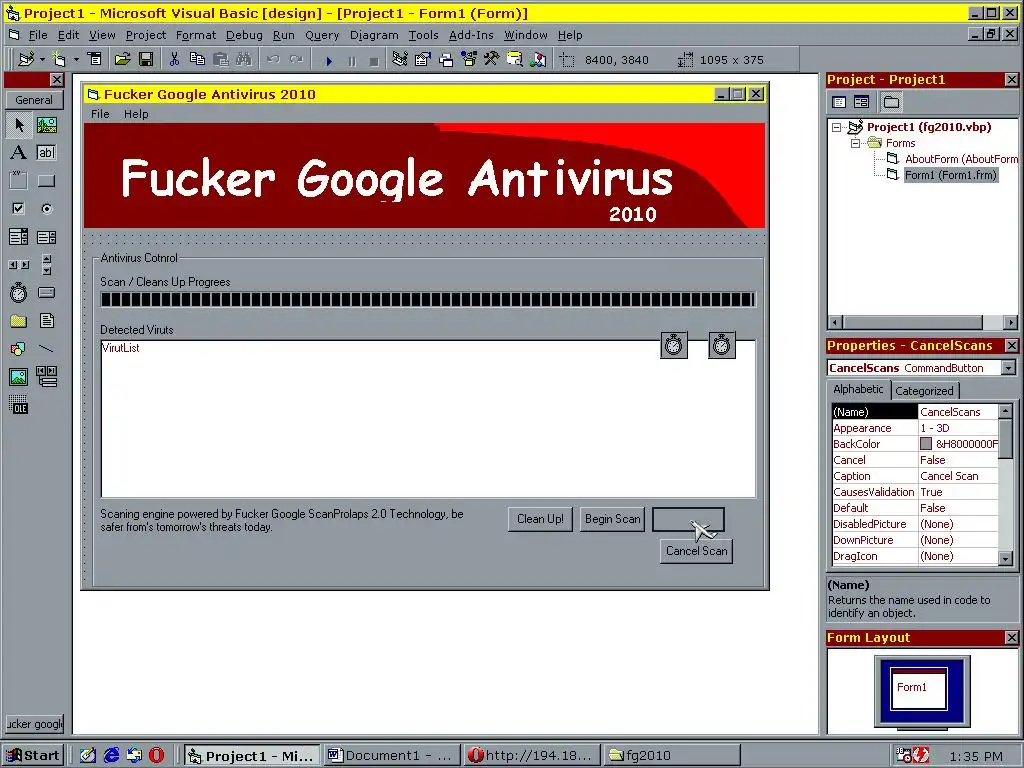This screenshot has height=768, width=1024.
Task: Open the Object Browser from toolbar
Action: click(x=515, y=59)
